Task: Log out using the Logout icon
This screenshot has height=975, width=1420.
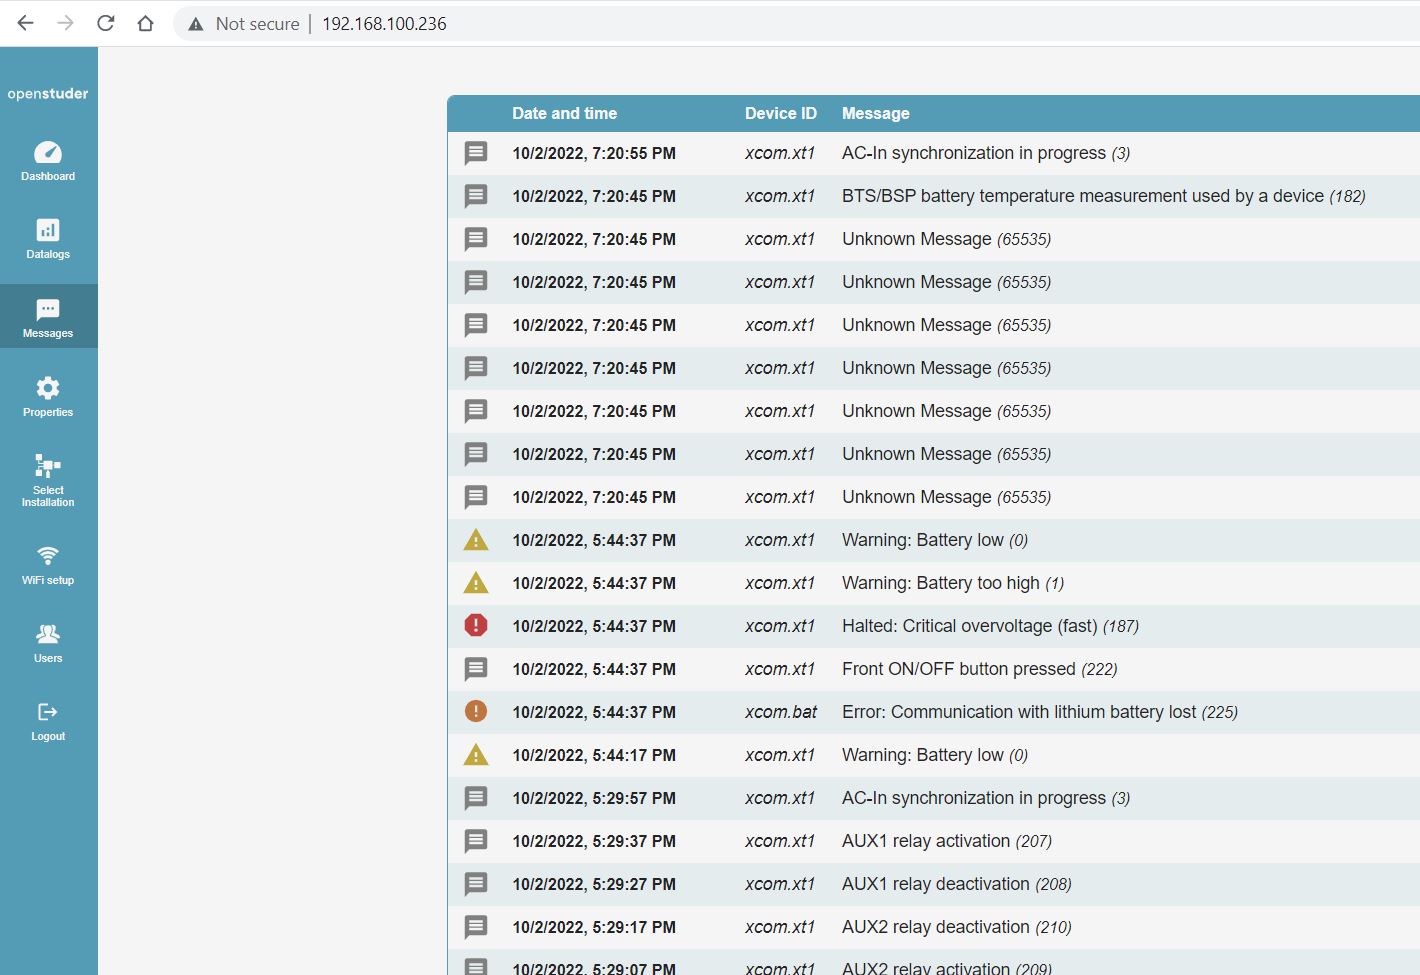Action: (48, 721)
